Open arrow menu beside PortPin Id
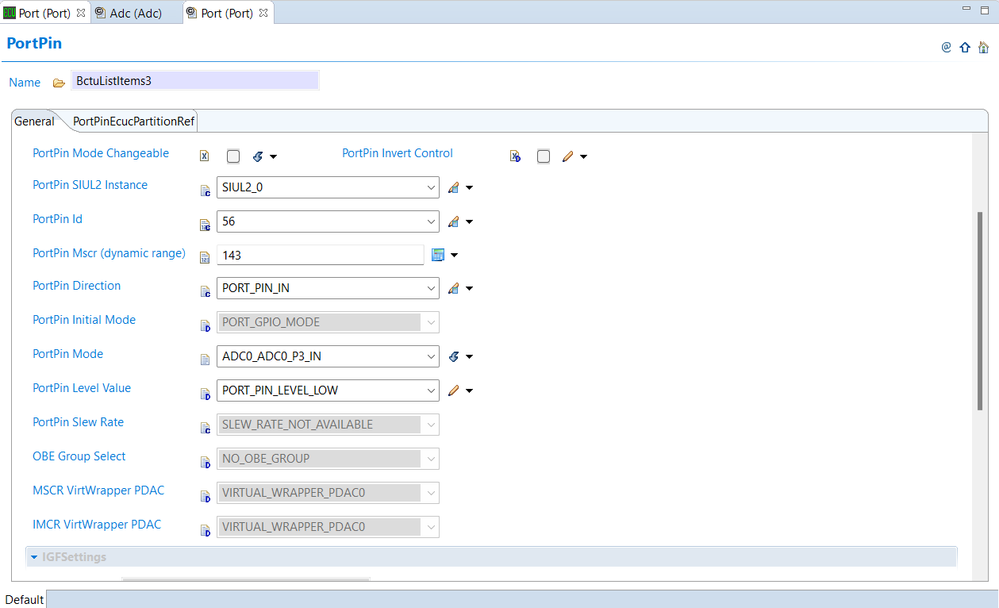 tap(470, 222)
